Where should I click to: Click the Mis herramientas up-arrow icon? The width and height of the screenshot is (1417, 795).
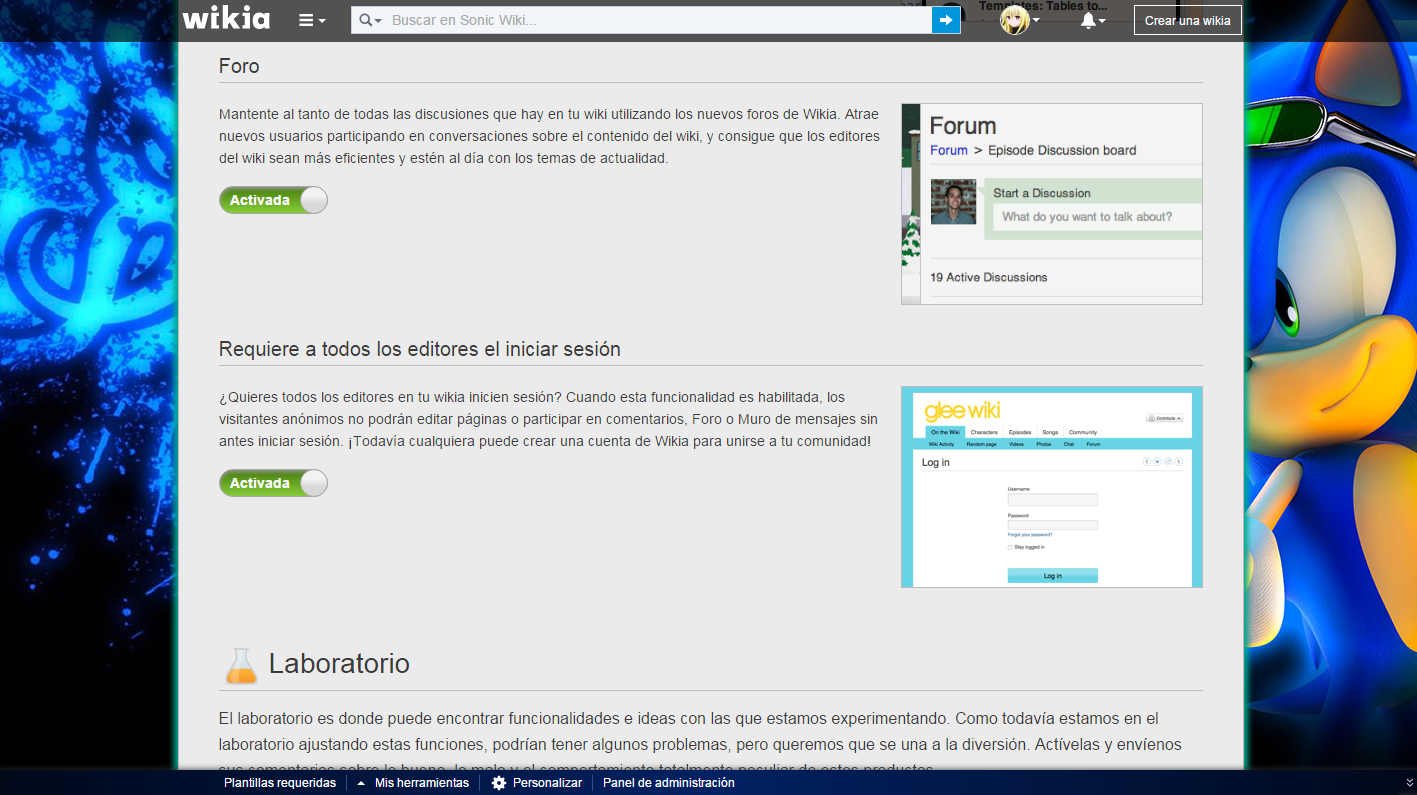[x=361, y=783]
